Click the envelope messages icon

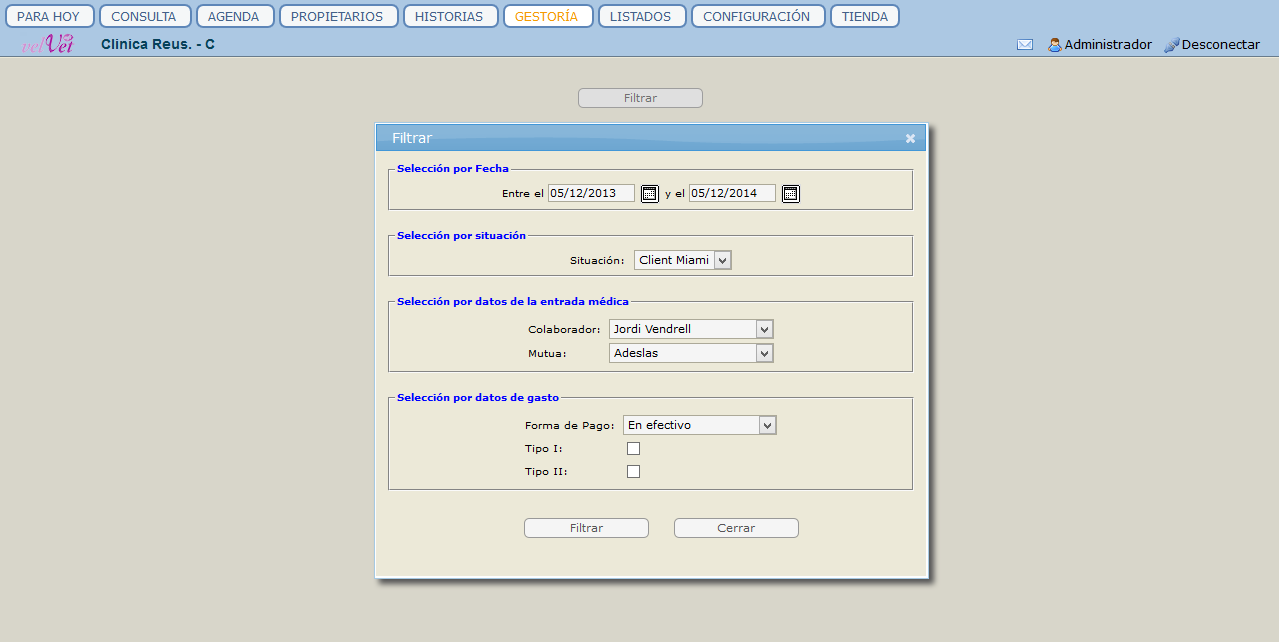click(x=1025, y=45)
